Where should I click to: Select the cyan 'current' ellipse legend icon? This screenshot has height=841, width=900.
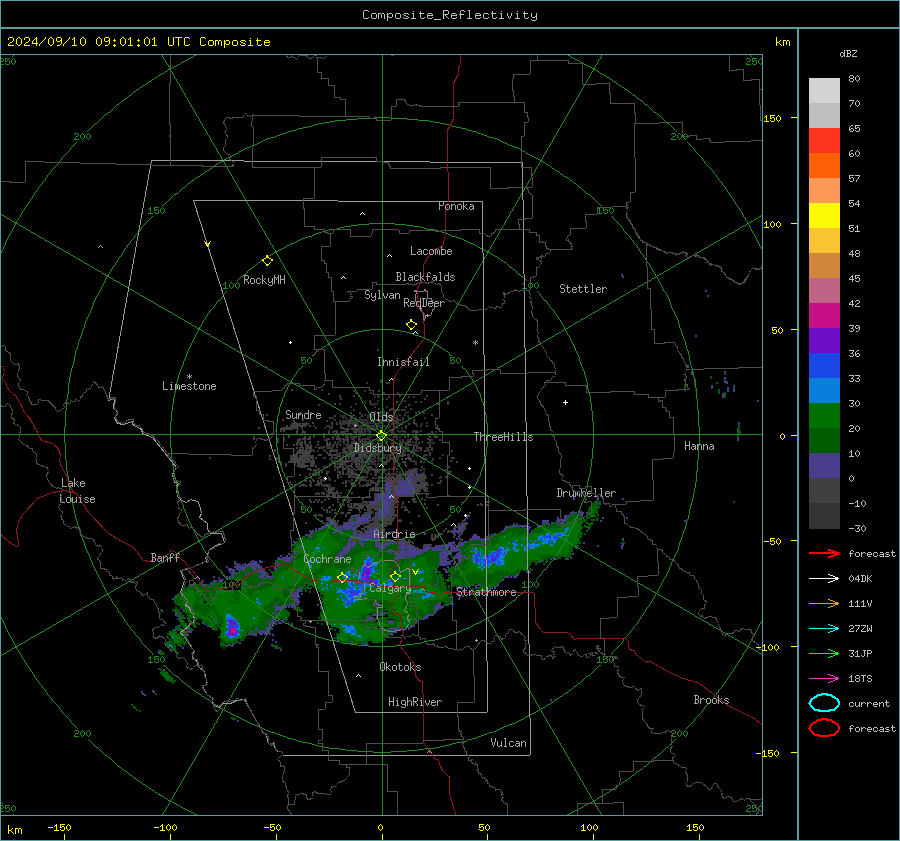[x=824, y=703]
